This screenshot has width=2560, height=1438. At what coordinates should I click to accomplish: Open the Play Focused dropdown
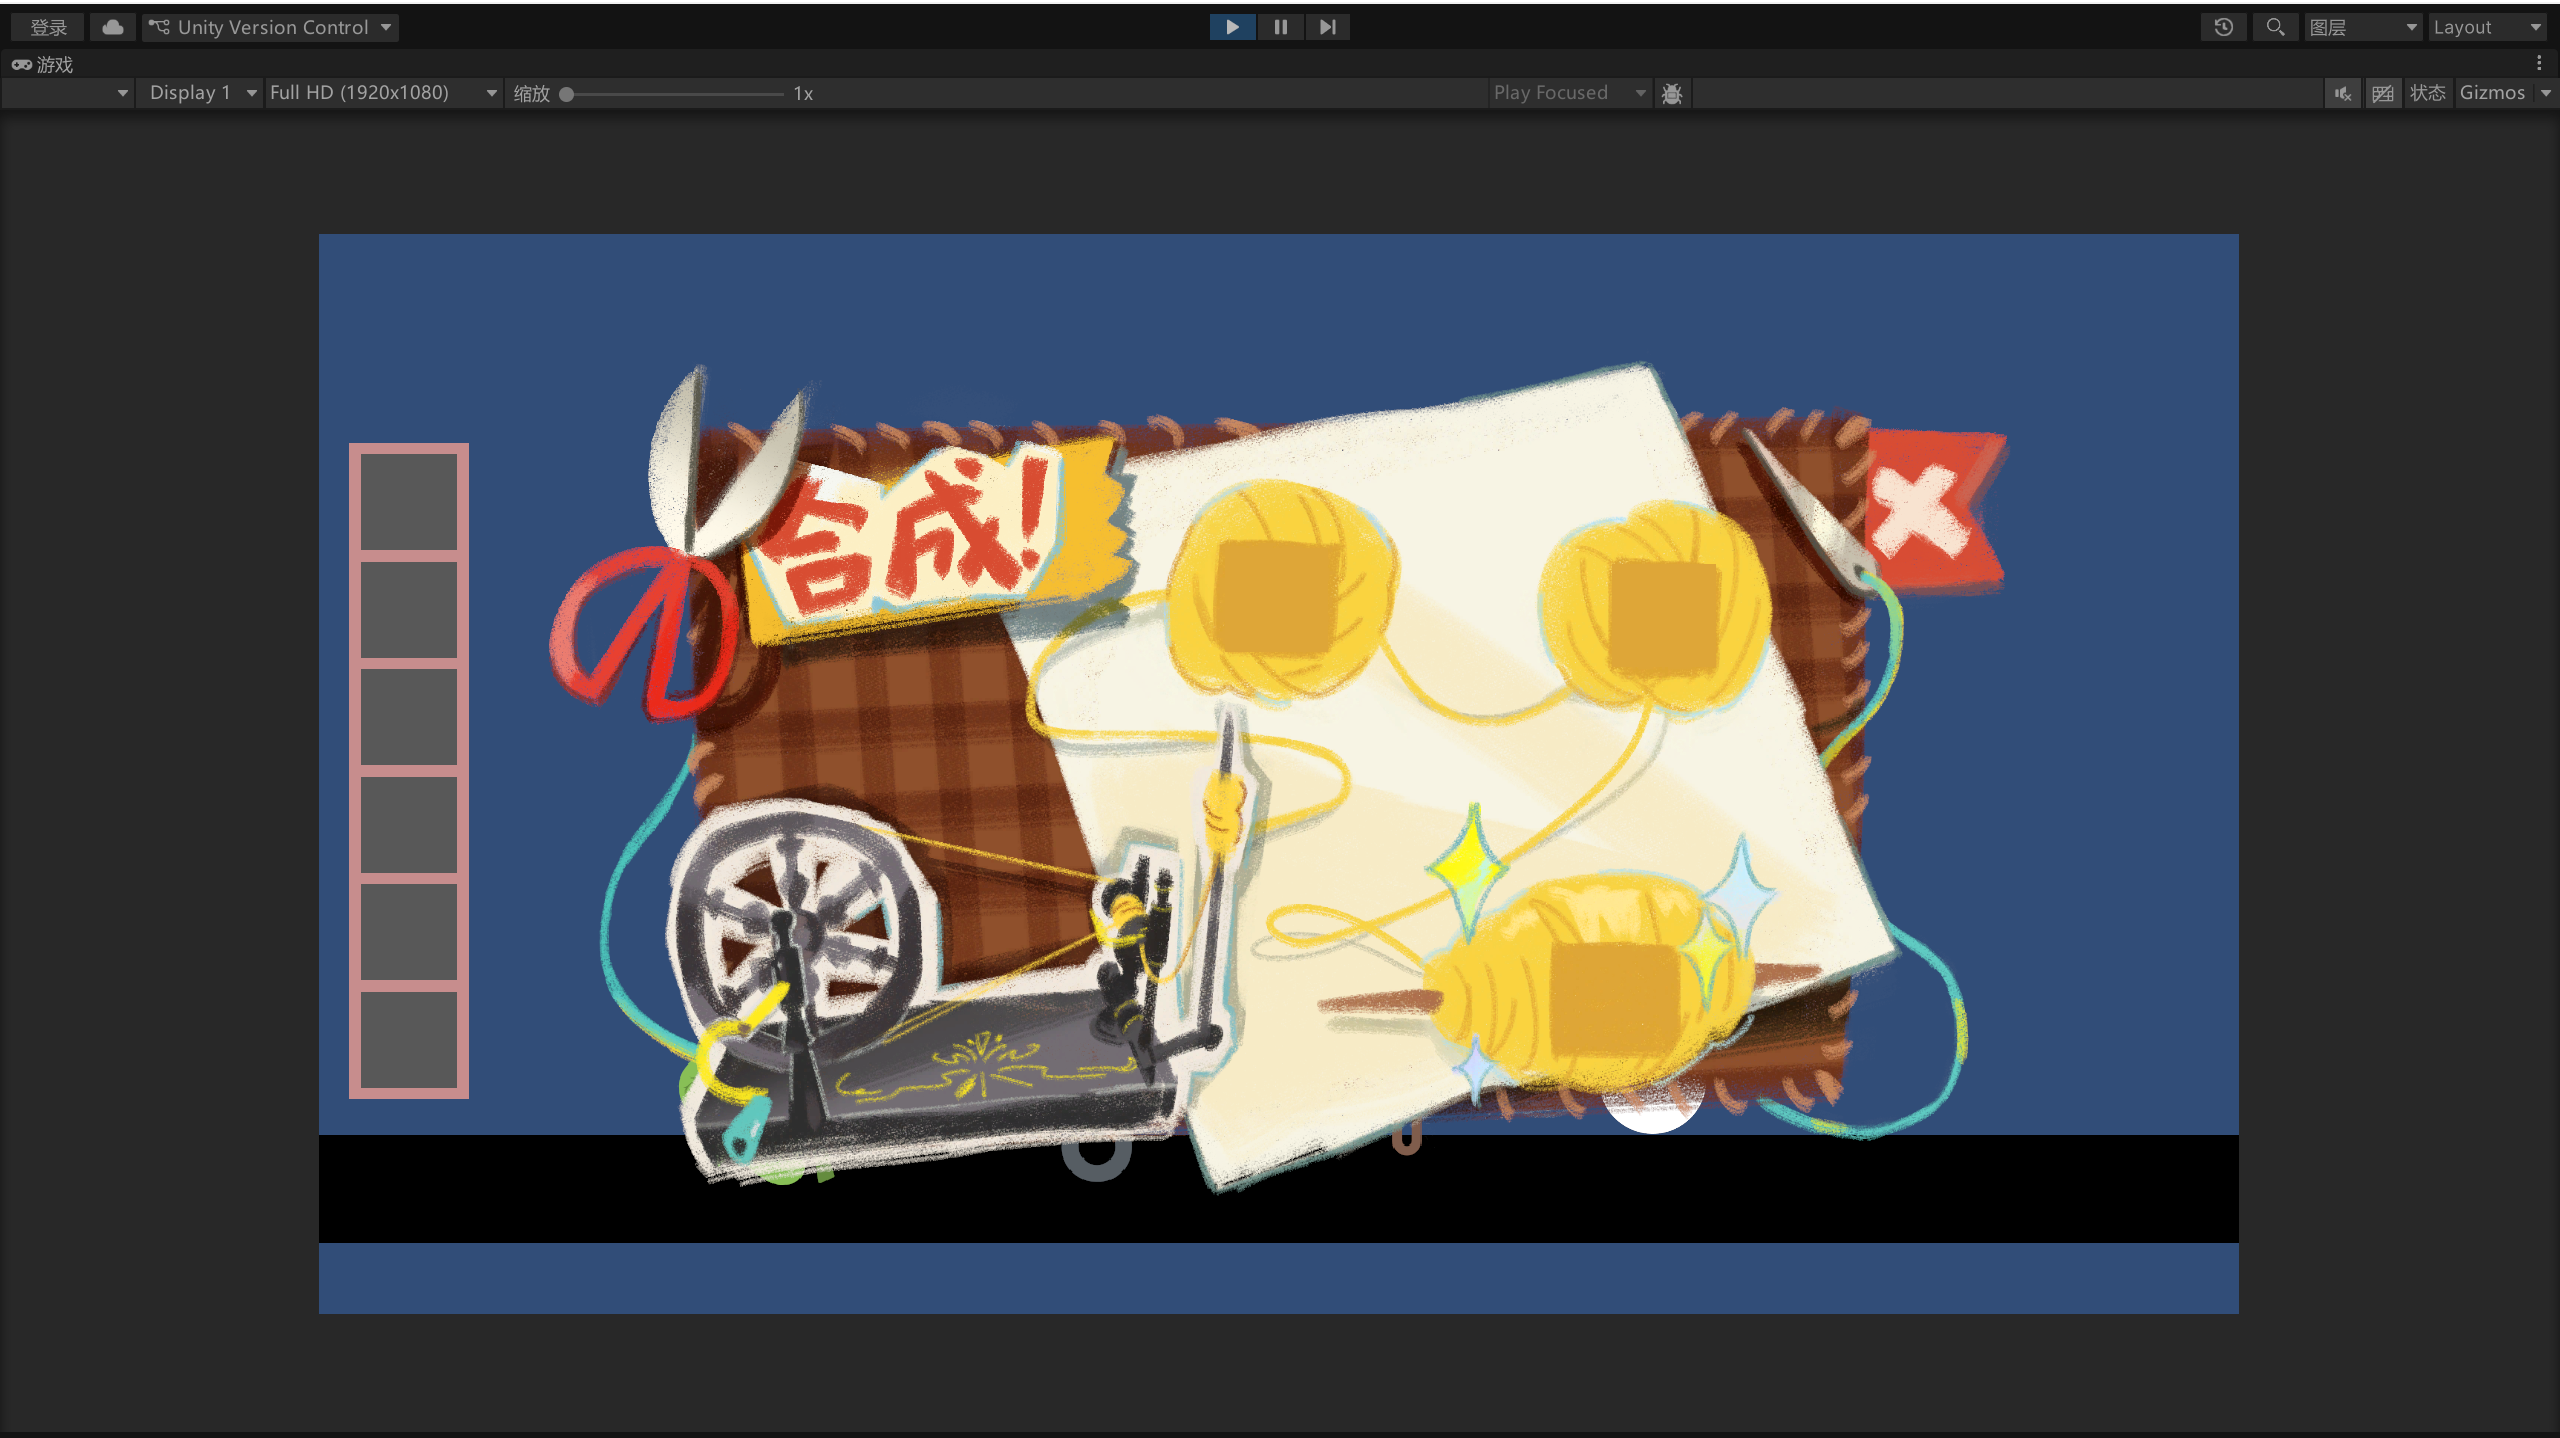[1568, 93]
